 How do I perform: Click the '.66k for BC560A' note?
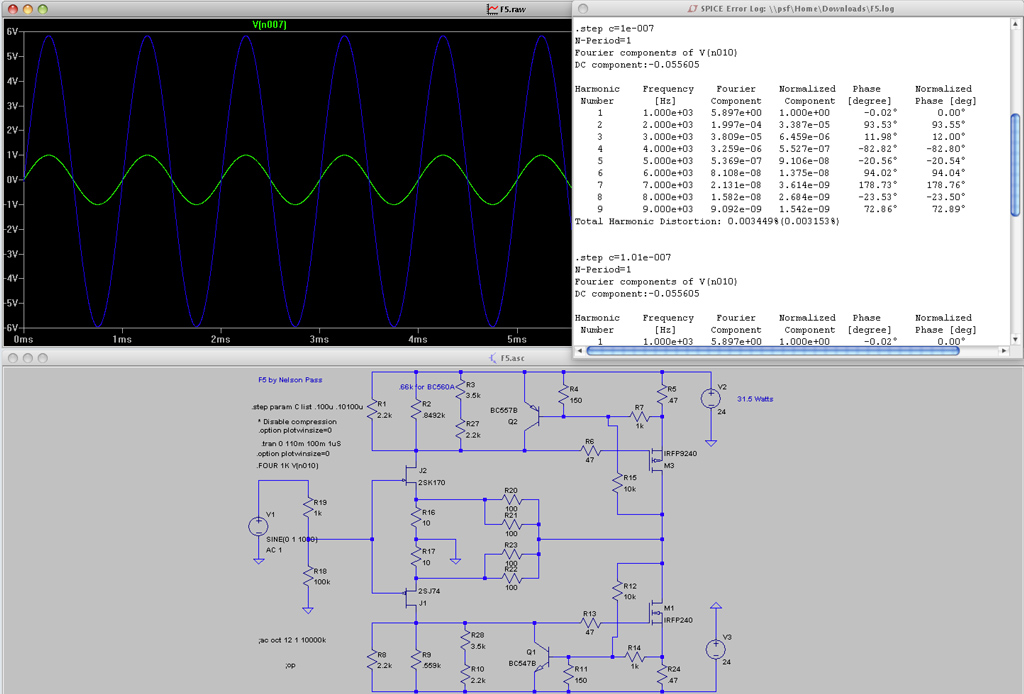pyautogui.click(x=427, y=387)
